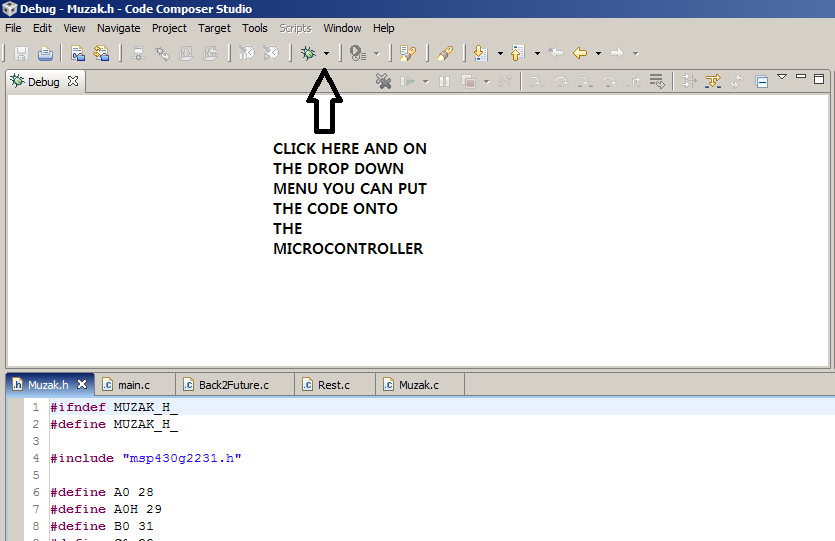Click the Disconnect icon in Debug view
This screenshot has height=541, width=835.
(505, 81)
